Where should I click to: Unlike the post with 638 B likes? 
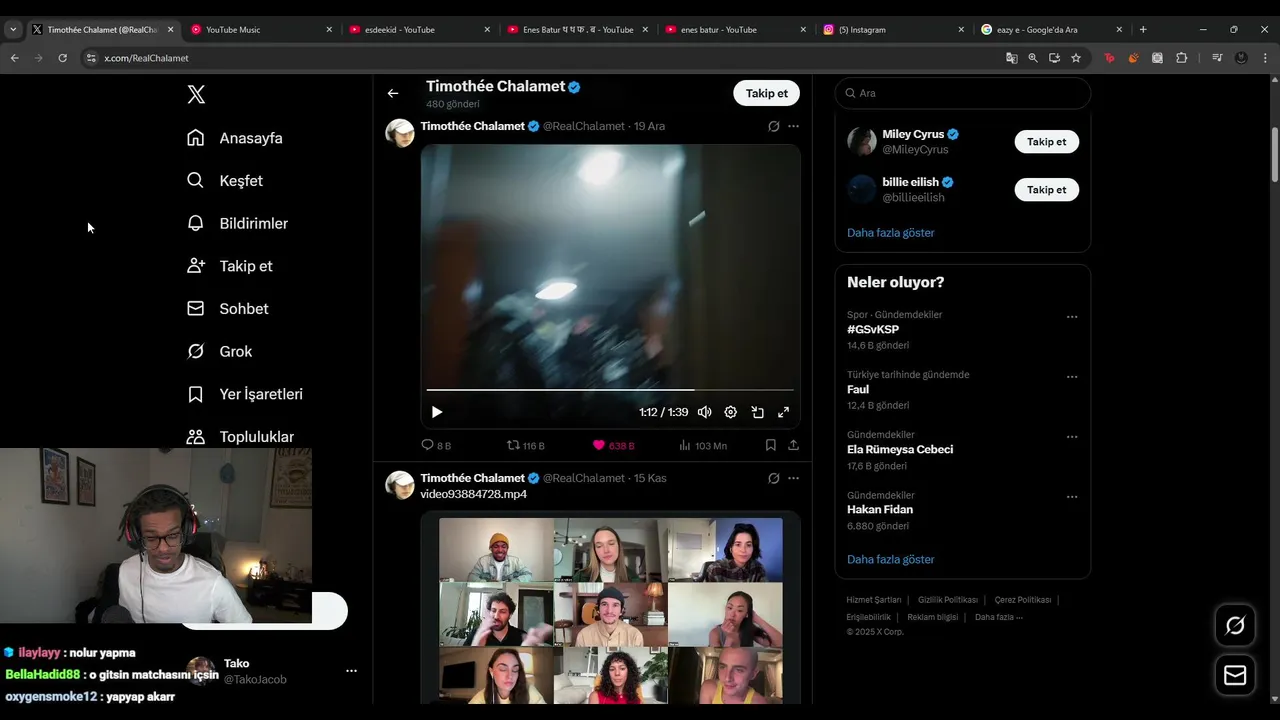point(614,445)
